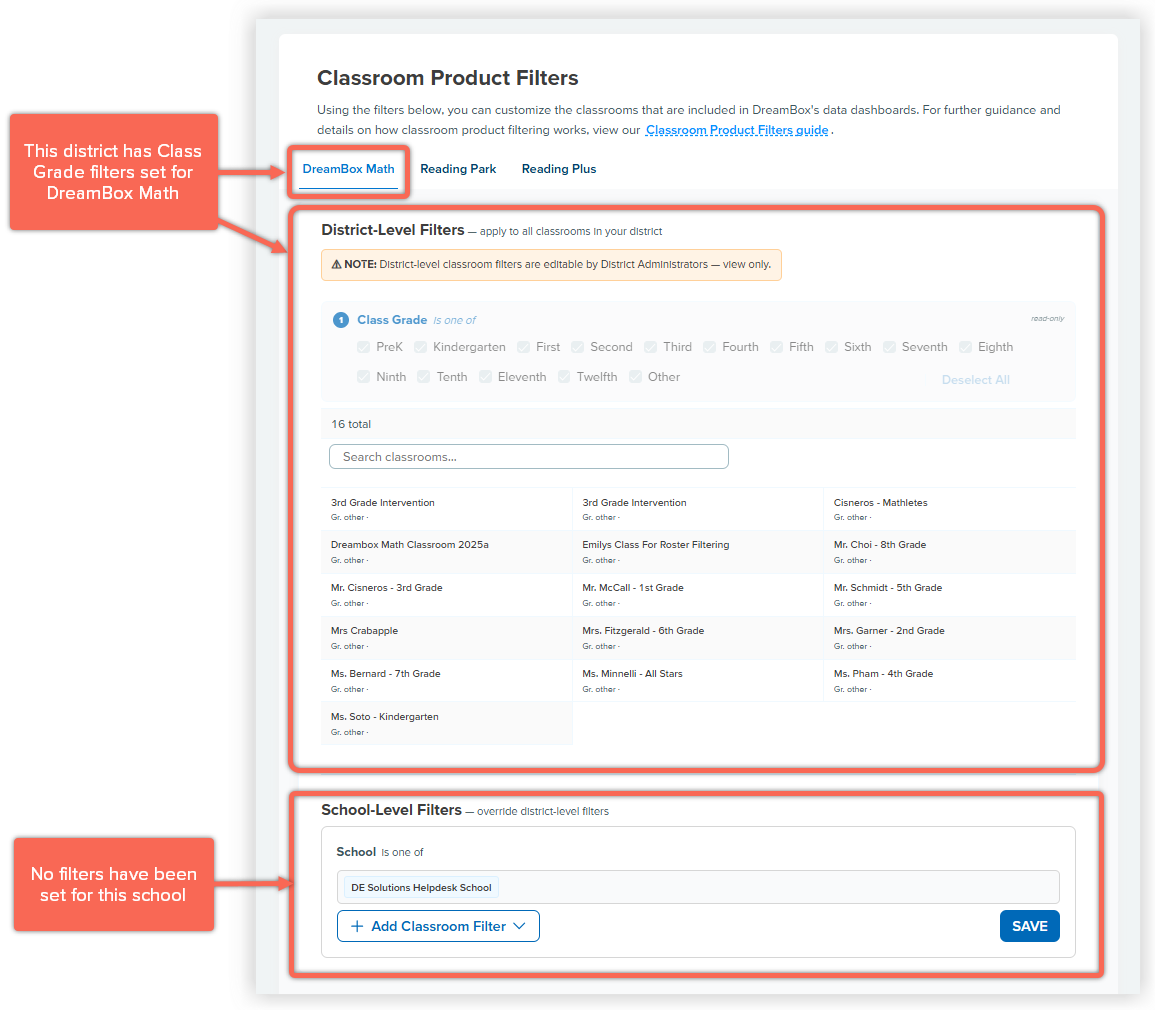
Task: Toggle the Twelfth grade checkbox
Action: click(x=564, y=376)
